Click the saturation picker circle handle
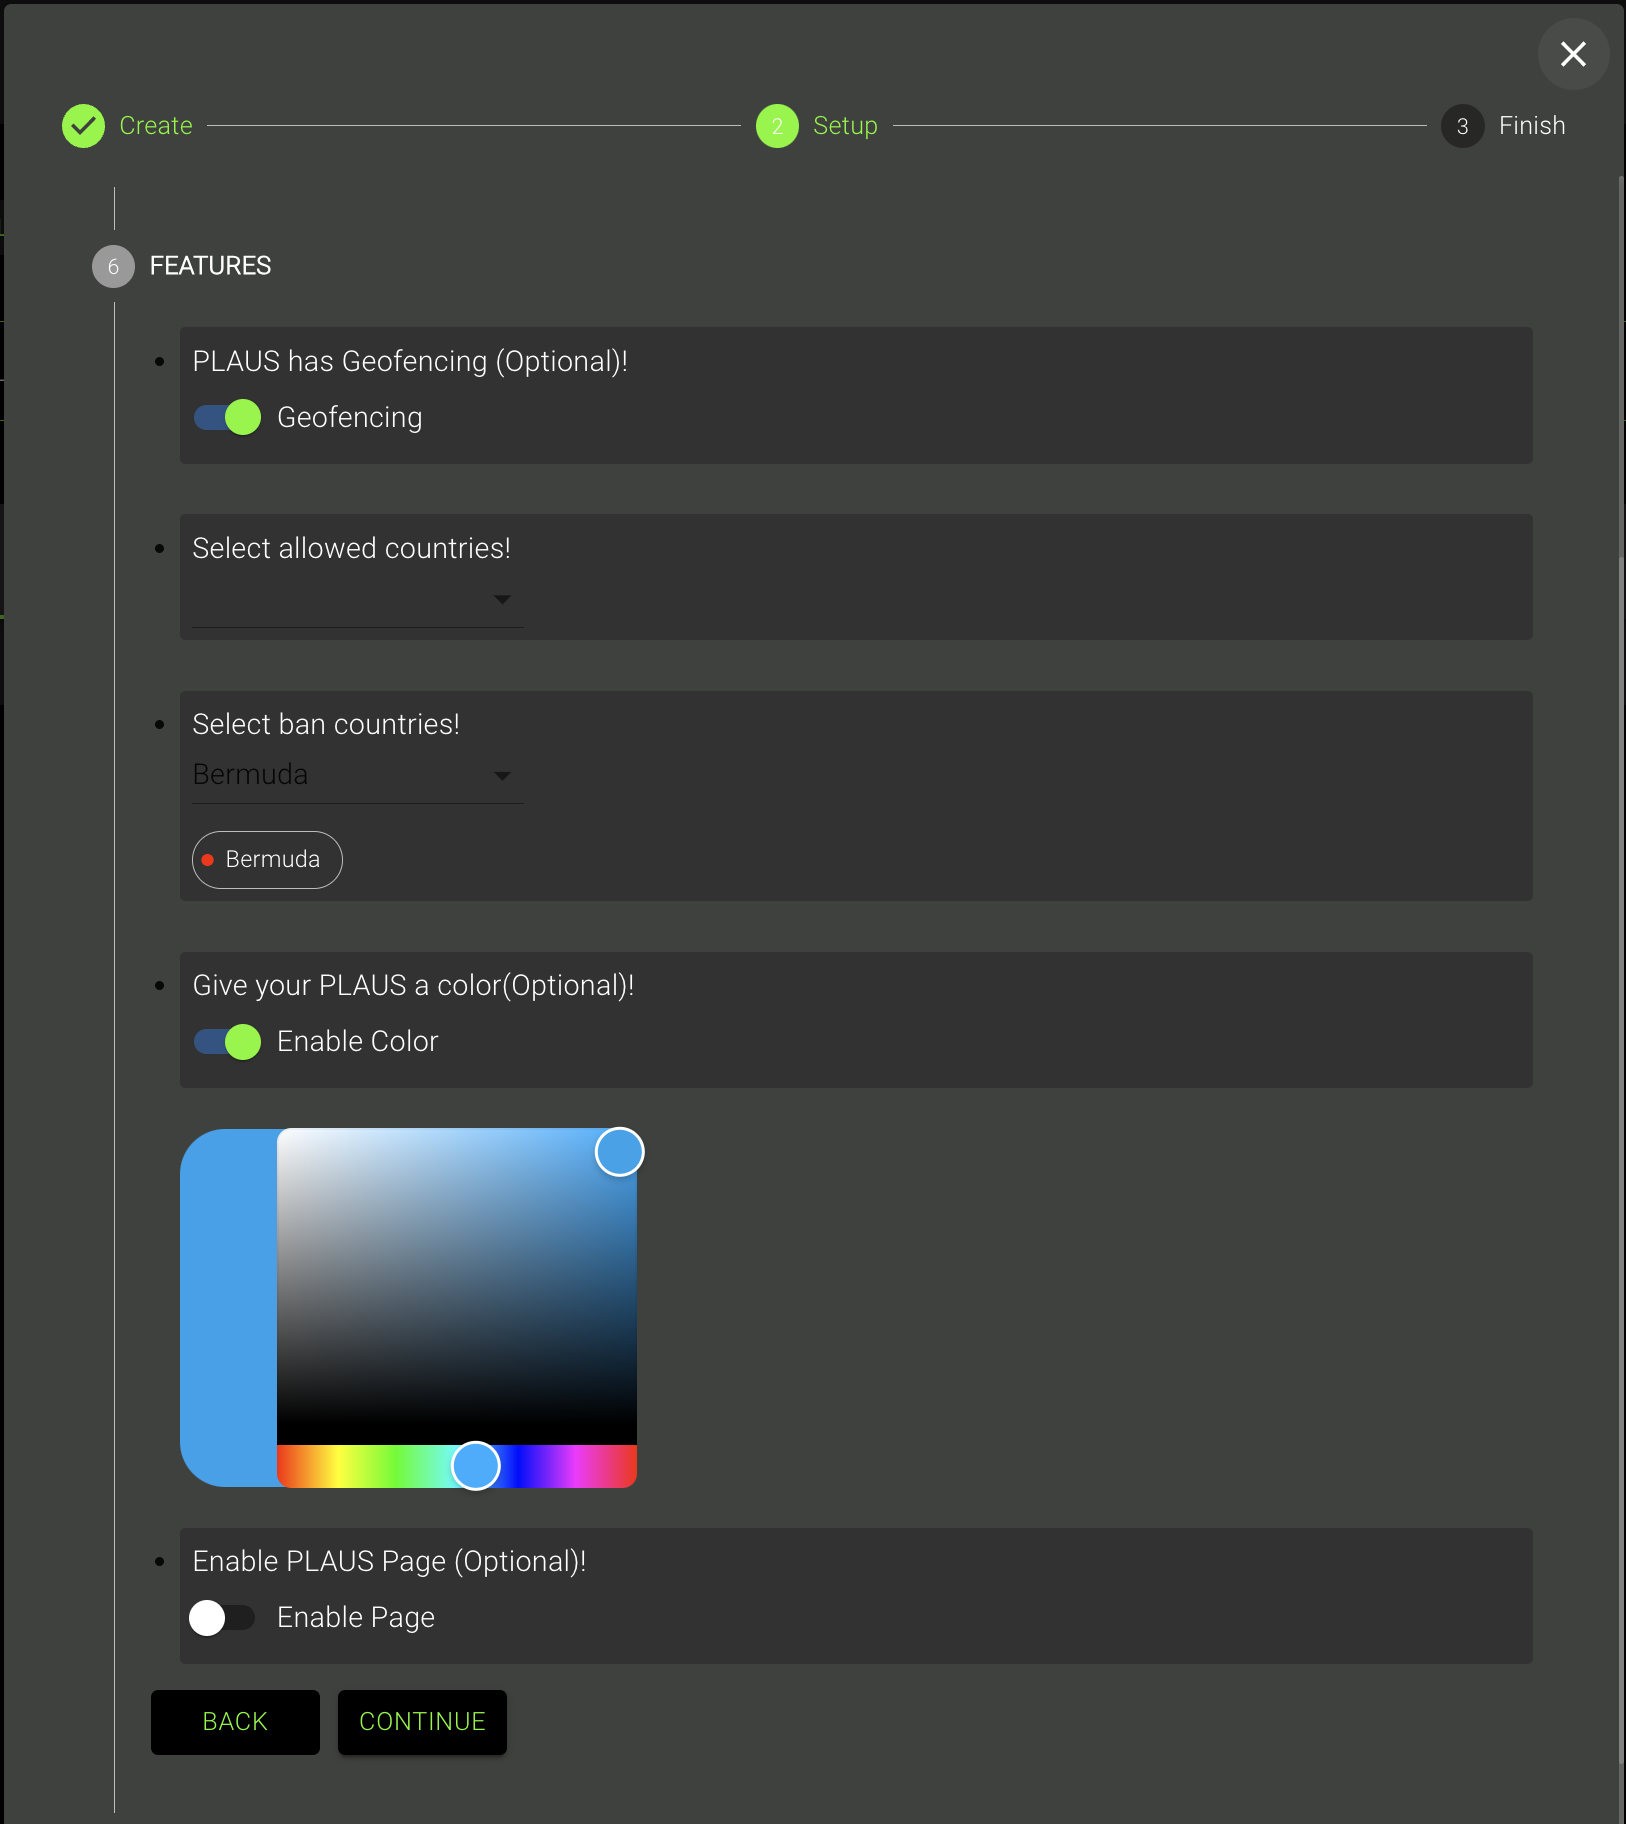 point(620,1152)
